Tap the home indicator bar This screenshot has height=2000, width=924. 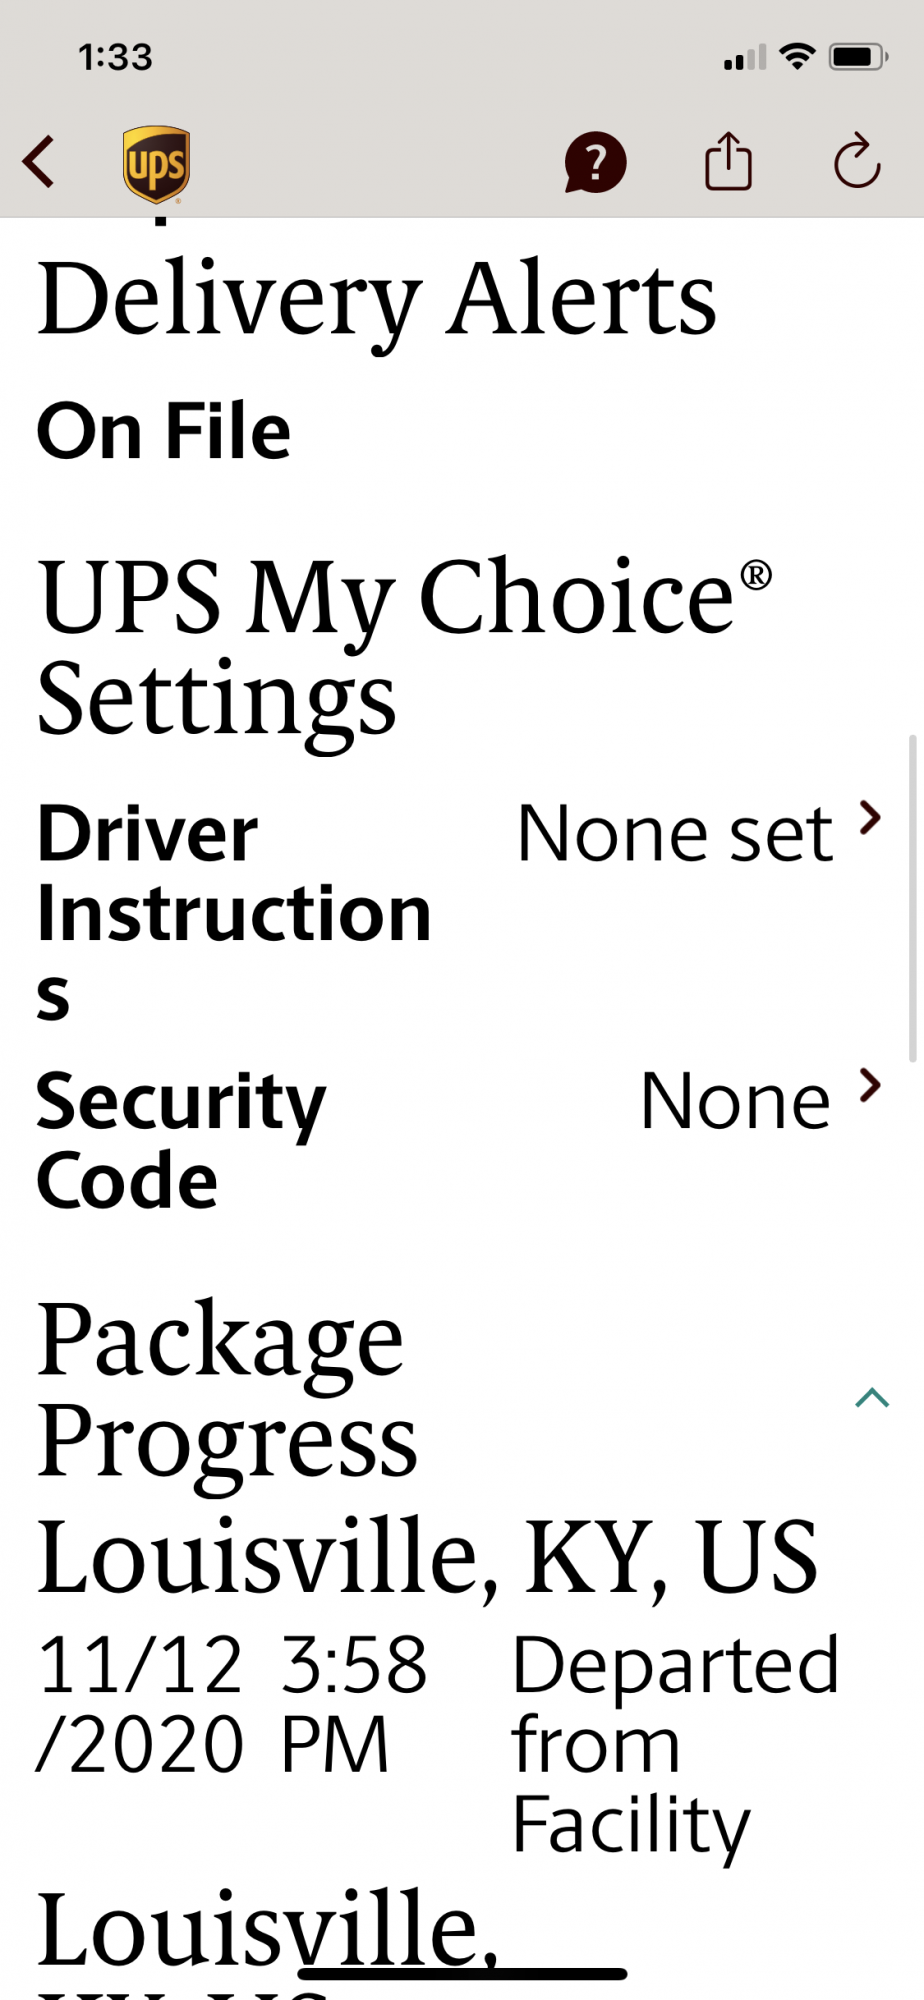(x=462, y=1973)
